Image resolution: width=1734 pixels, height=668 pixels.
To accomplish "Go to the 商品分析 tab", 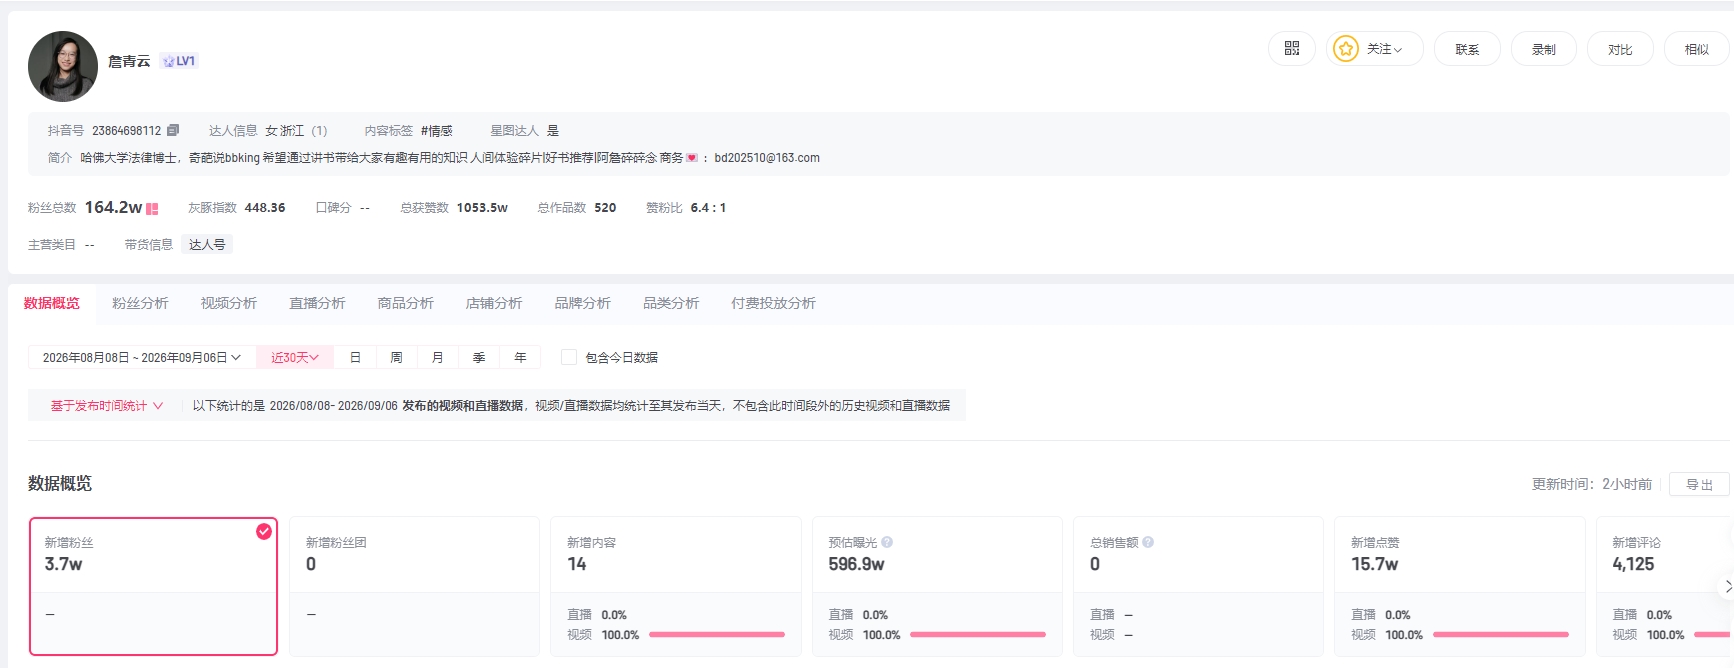I will pos(406,303).
